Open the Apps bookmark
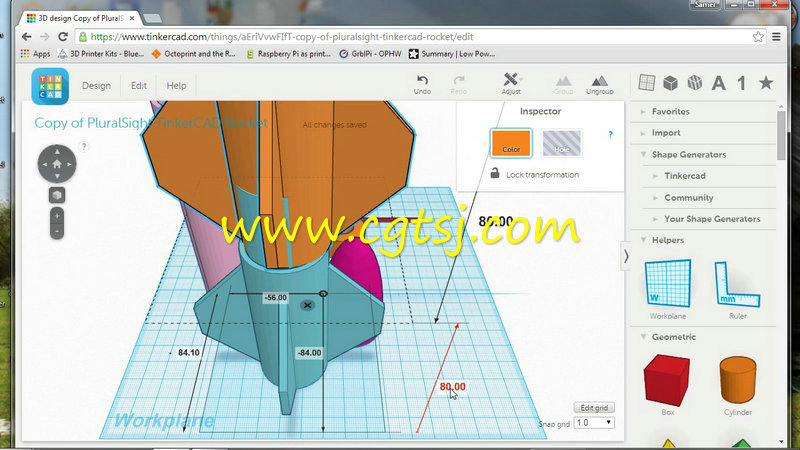This screenshot has height=450, width=800. (x=36, y=54)
